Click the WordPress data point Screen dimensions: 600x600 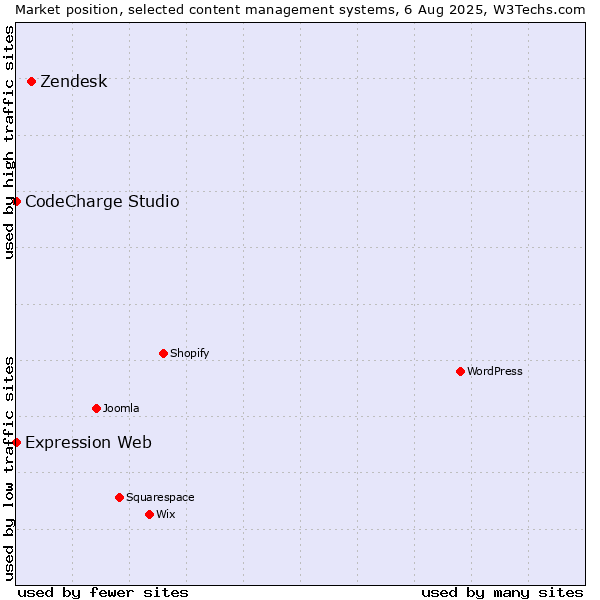coord(460,371)
